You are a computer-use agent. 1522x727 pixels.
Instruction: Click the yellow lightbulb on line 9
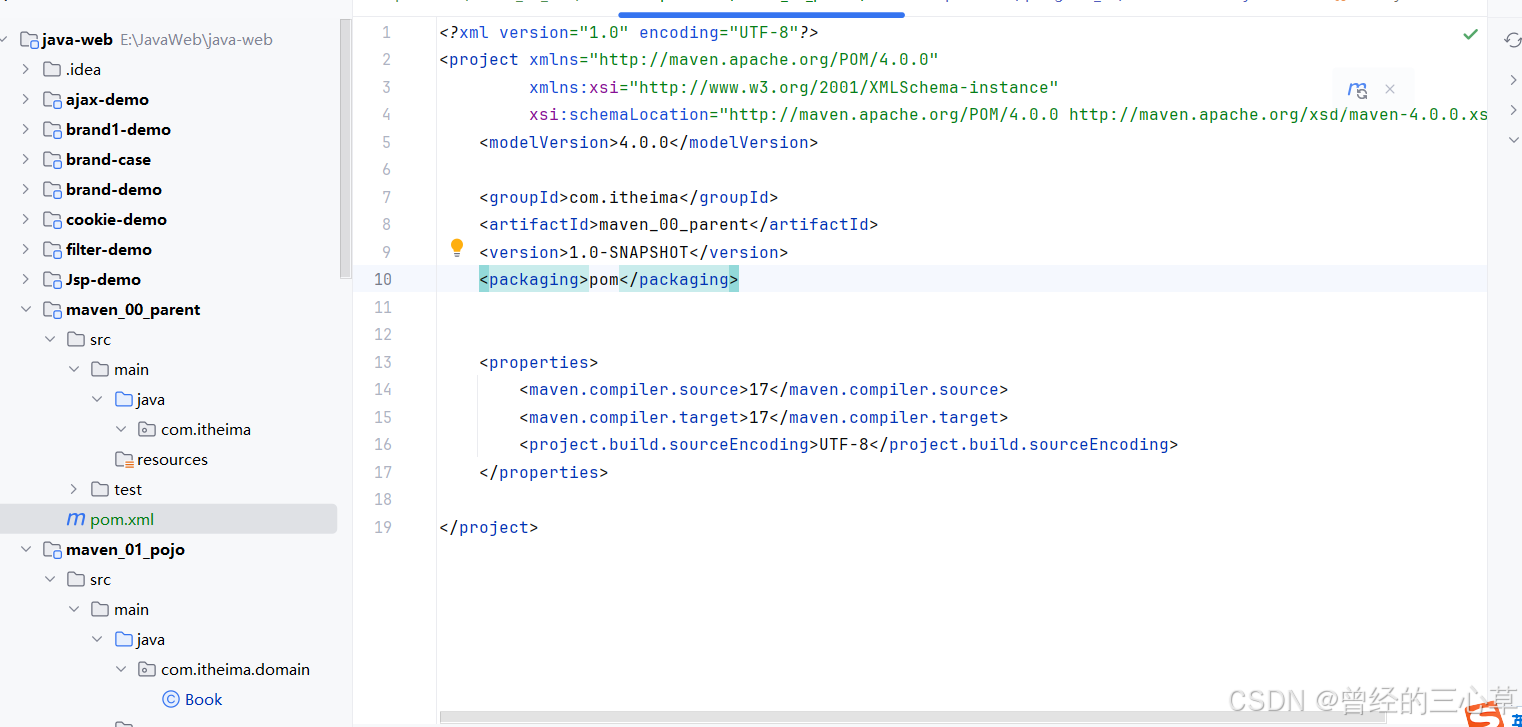click(x=457, y=247)
